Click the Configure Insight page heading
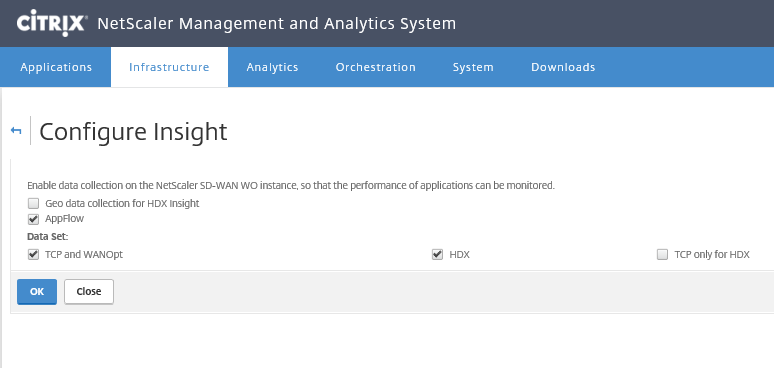This screenshot has height=368, width=774. (x=133, y=131)
